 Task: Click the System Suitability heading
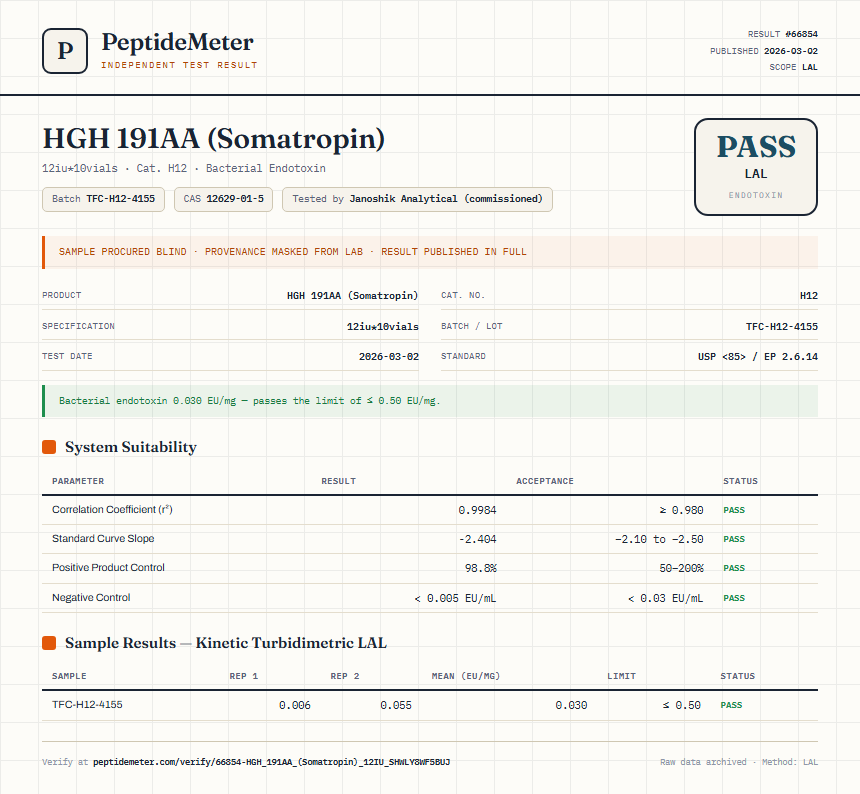[131, 447]
